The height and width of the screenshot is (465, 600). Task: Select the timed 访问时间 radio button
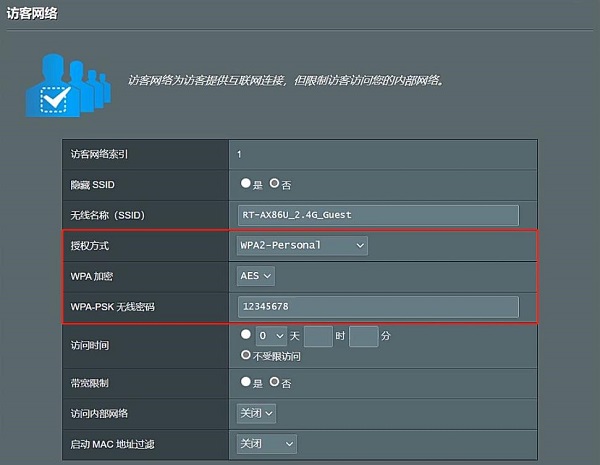pyautogui.click(x=246, y=335)
